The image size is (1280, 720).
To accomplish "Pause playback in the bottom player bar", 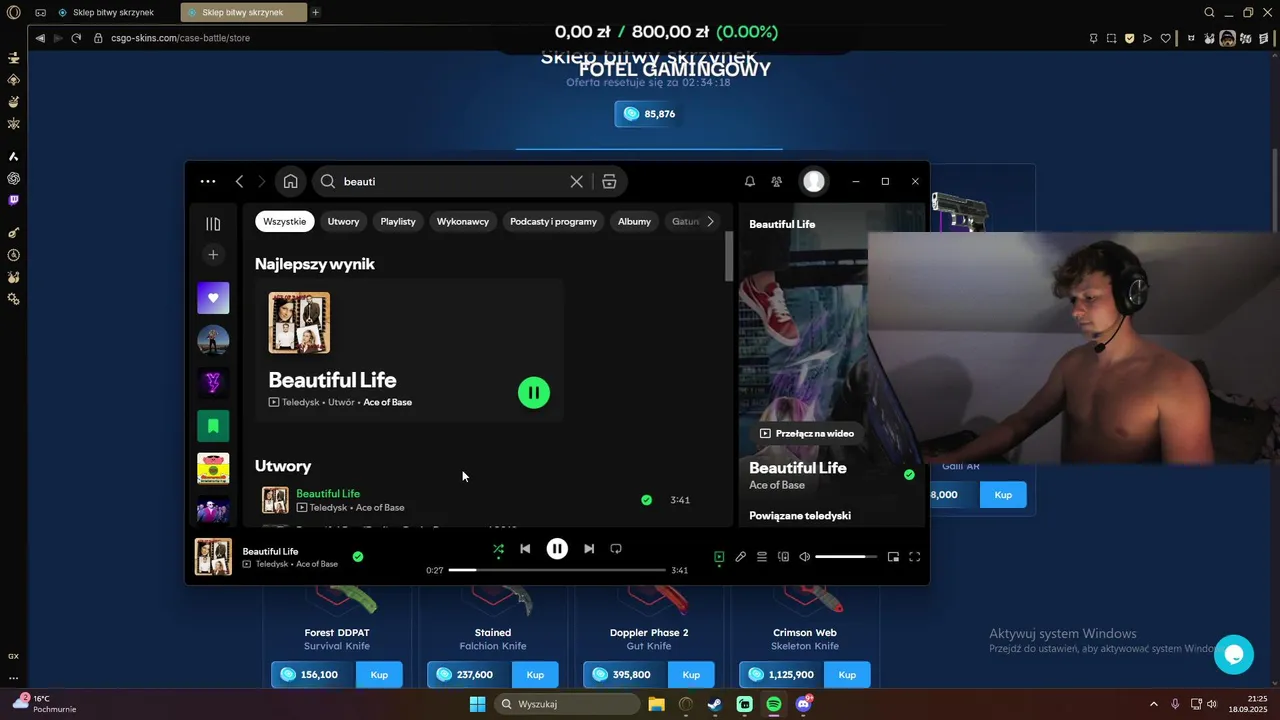I will click(x=557, y=549).
